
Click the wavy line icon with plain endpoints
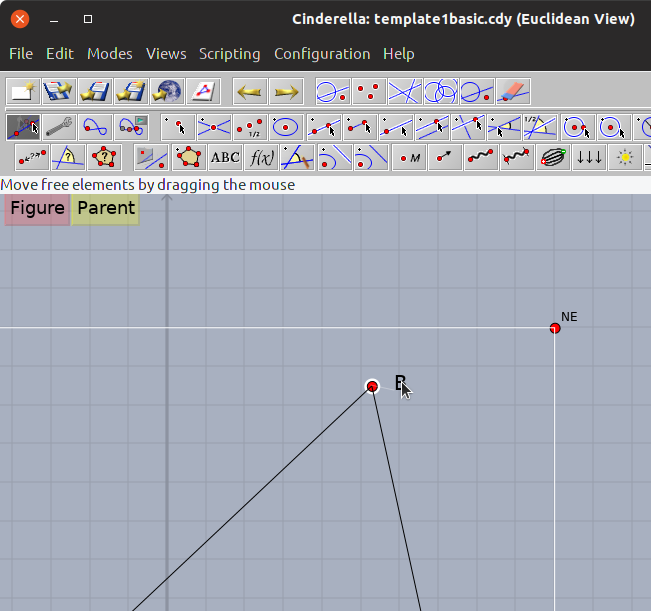click(x=481, y=157)
